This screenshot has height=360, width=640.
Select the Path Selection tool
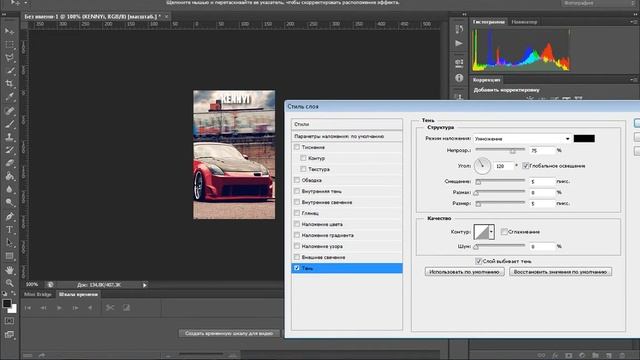click(9, 243)
